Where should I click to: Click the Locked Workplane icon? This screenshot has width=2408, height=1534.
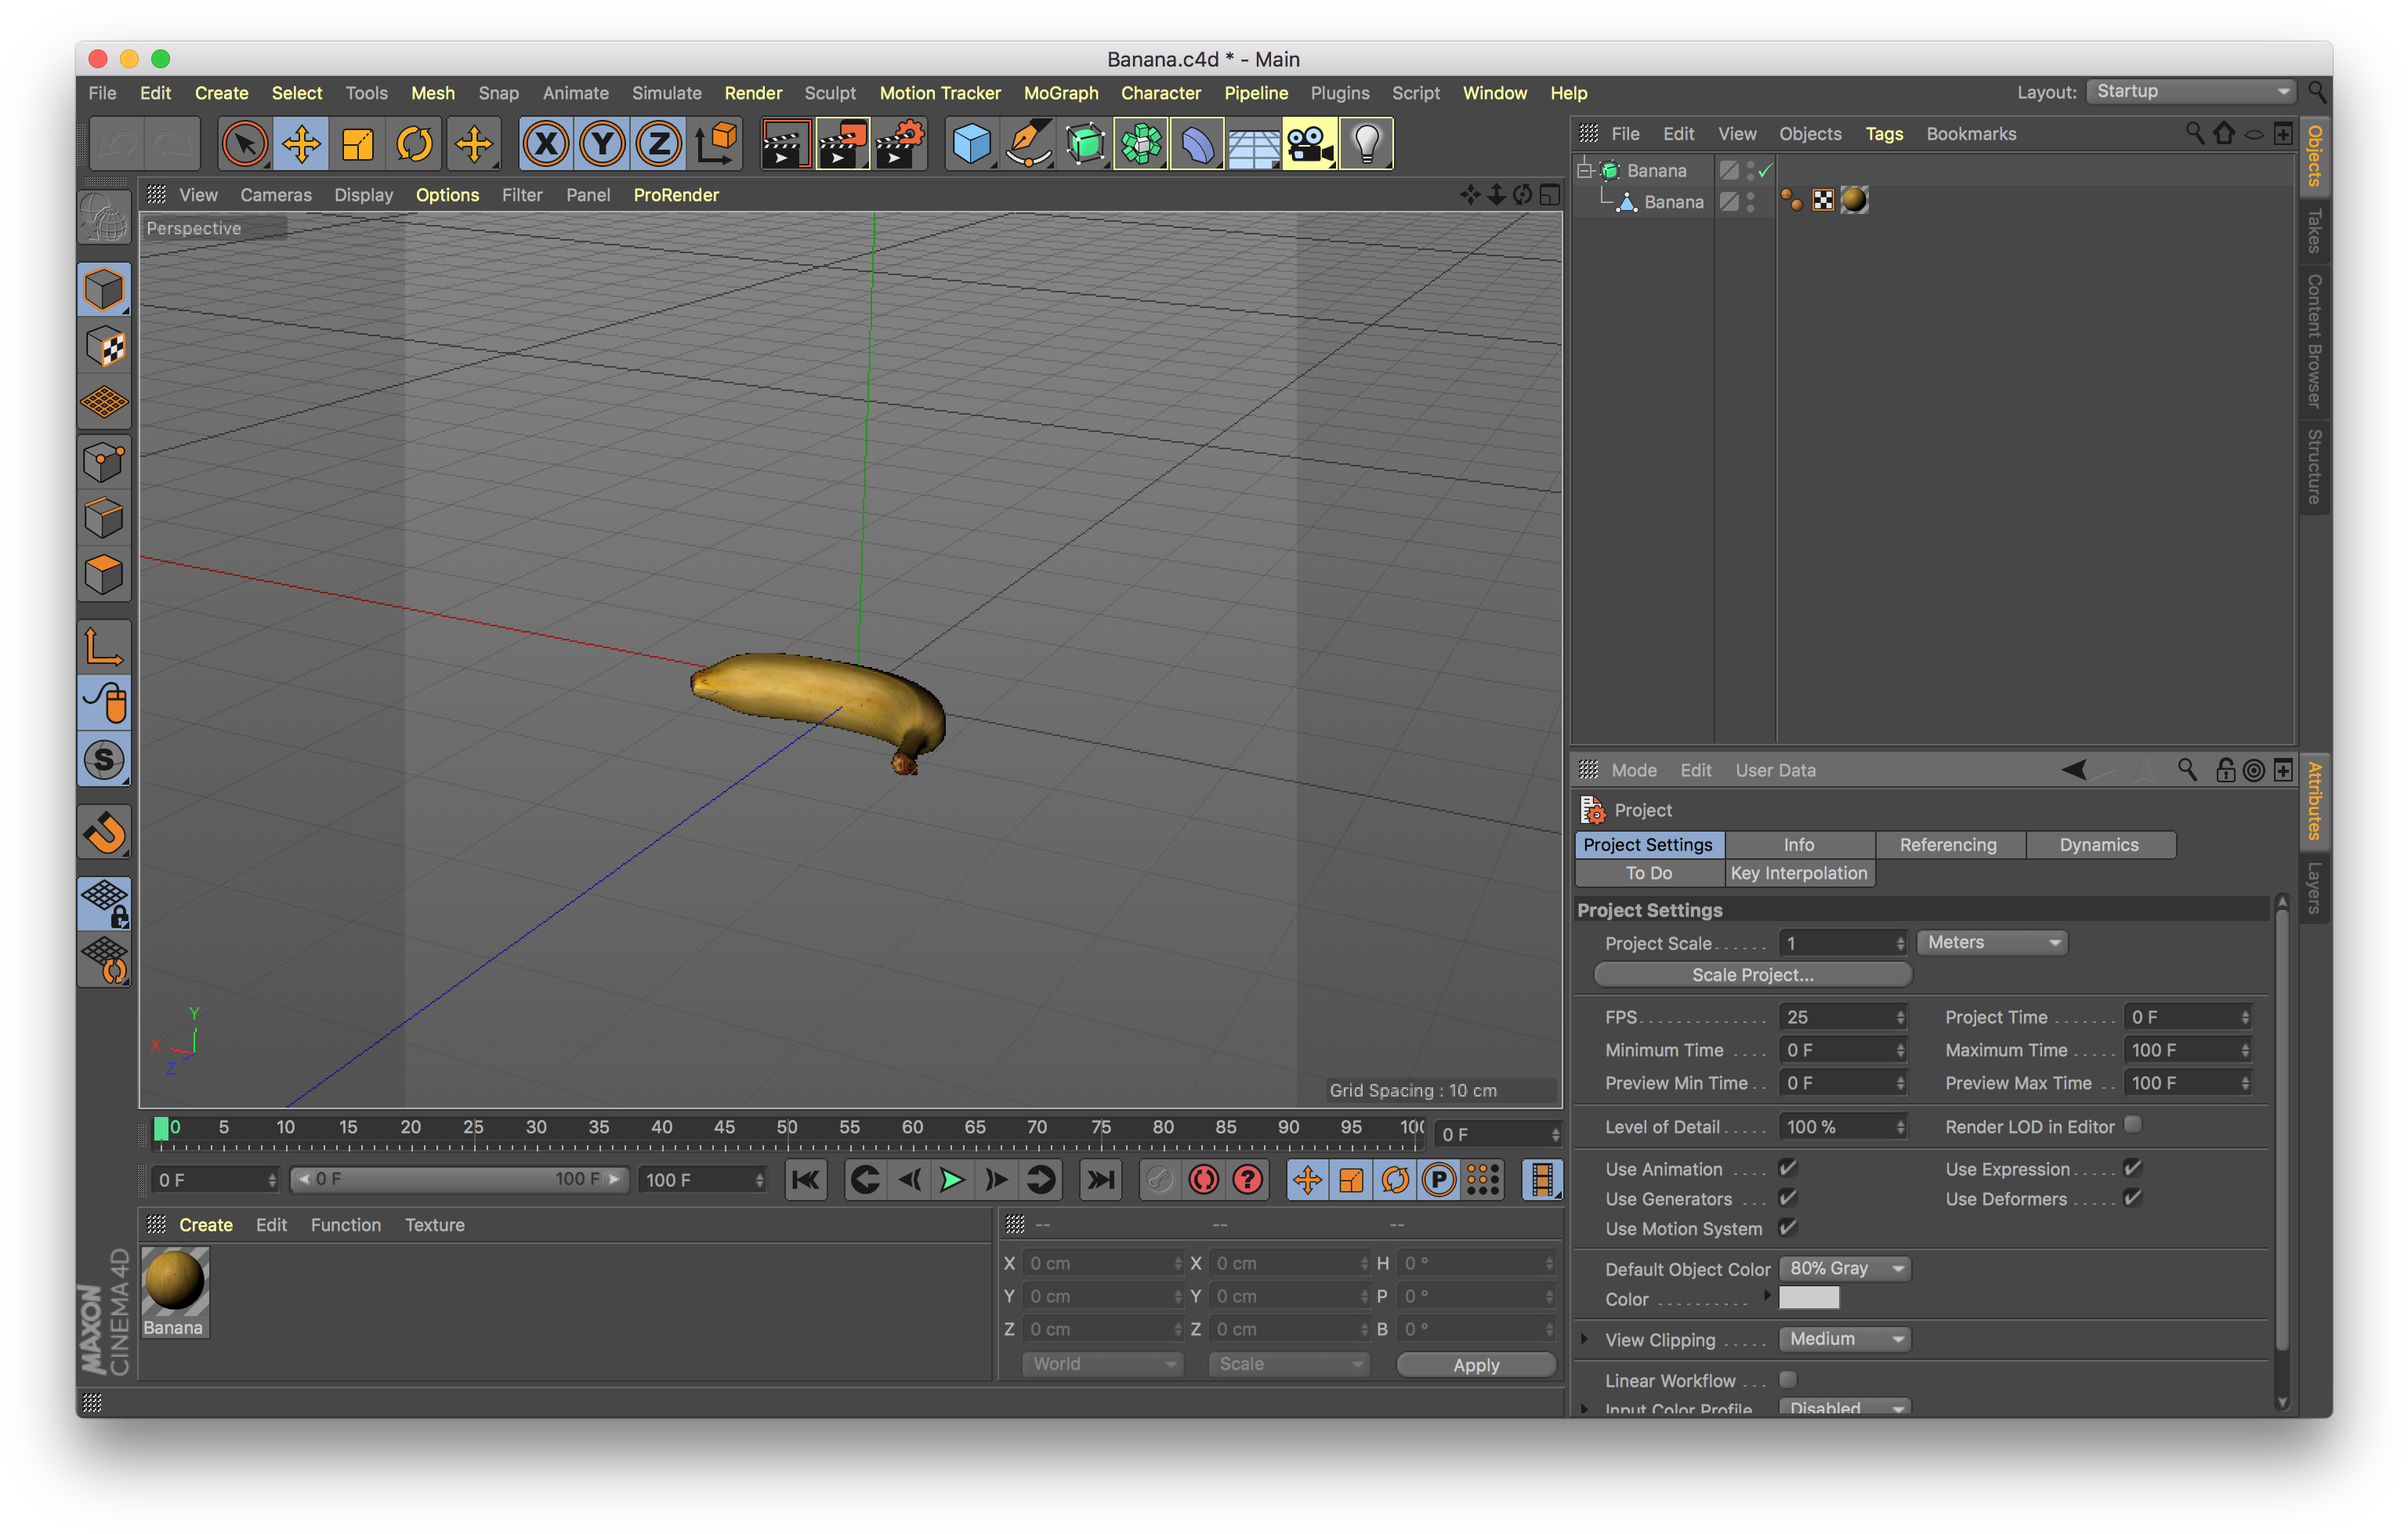(x=104, y=903)
